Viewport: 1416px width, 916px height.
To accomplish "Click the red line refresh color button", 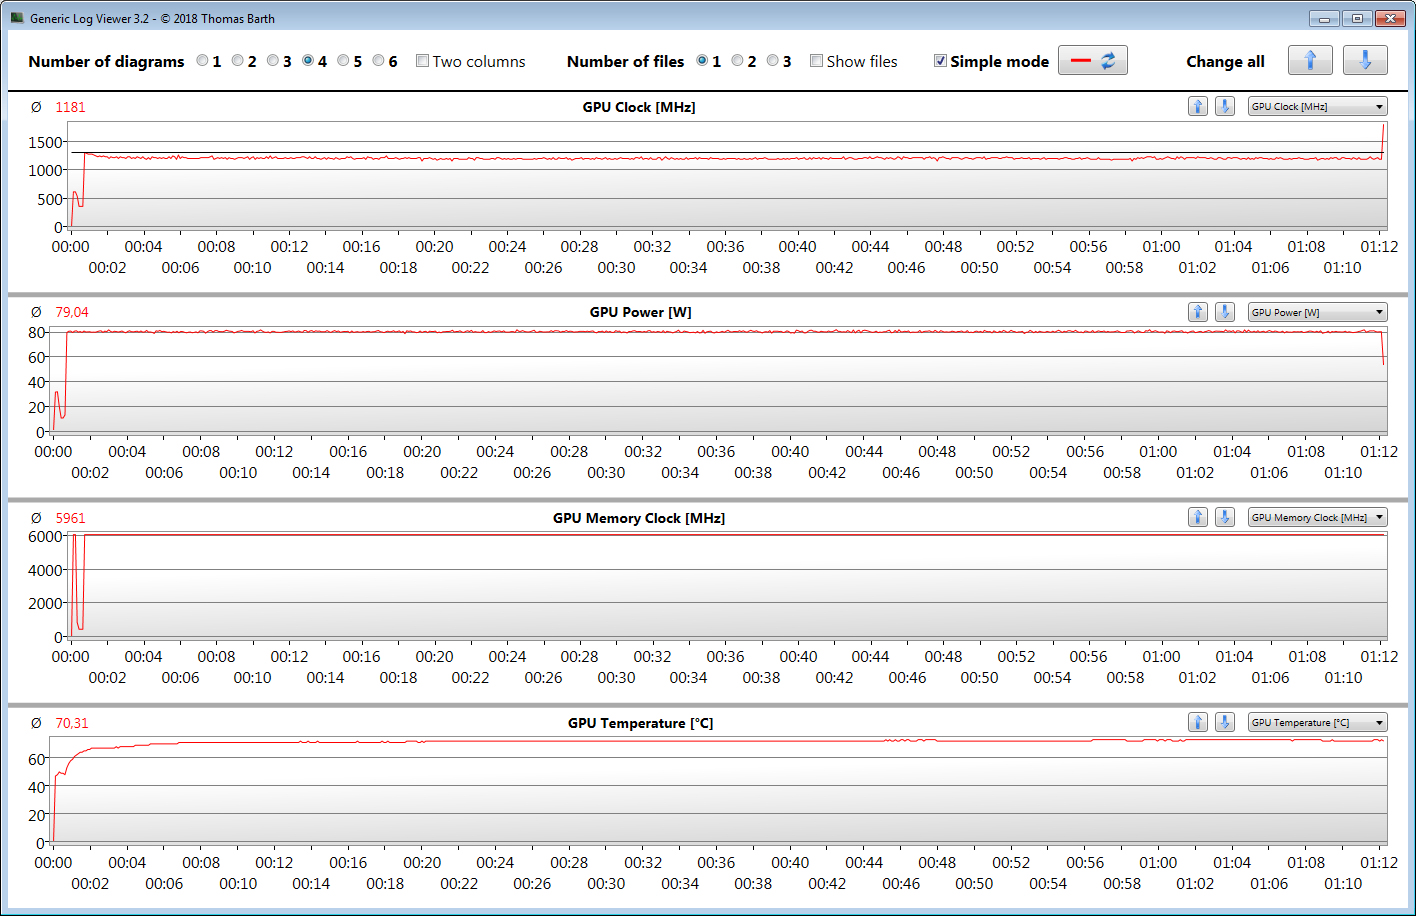I will pos(1092,61).
